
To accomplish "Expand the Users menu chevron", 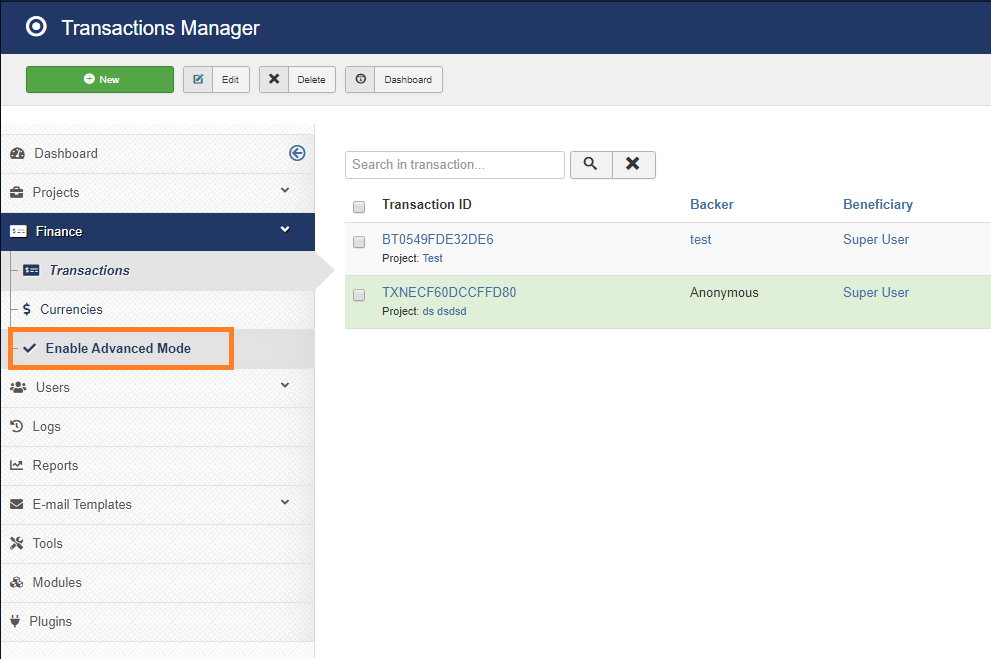I will (x=285, y=385).
